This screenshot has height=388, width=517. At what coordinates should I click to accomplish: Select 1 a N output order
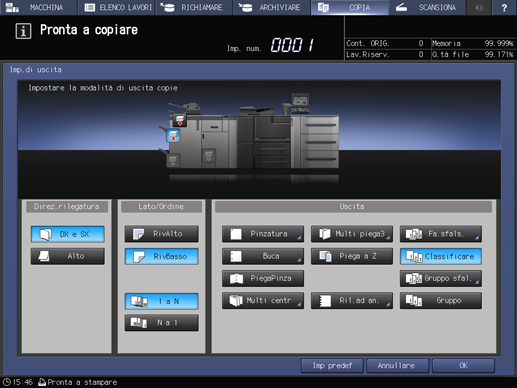(162, 301)
